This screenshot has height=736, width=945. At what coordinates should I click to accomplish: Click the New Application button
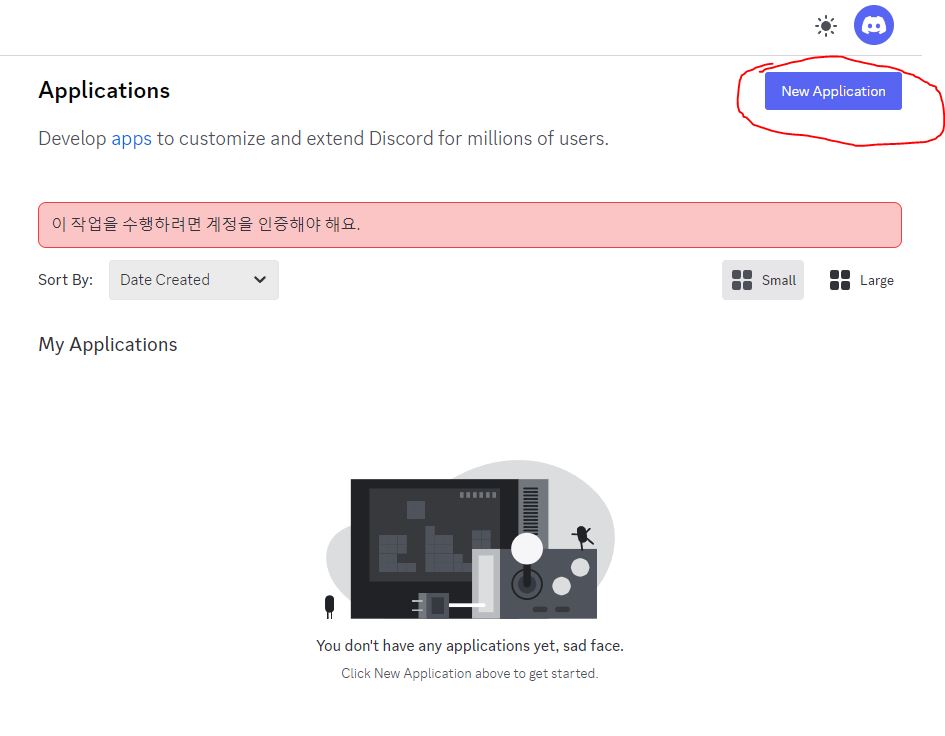coord(833,91)
